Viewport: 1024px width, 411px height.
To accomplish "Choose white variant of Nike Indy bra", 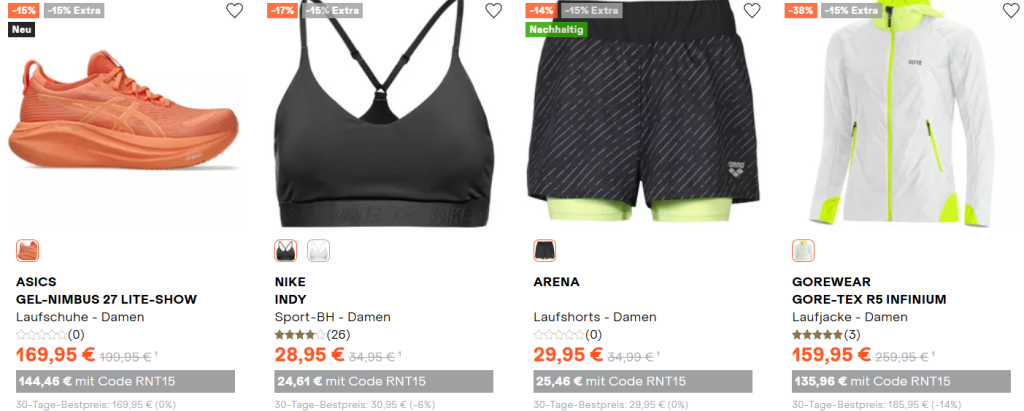I will point(319,251).
